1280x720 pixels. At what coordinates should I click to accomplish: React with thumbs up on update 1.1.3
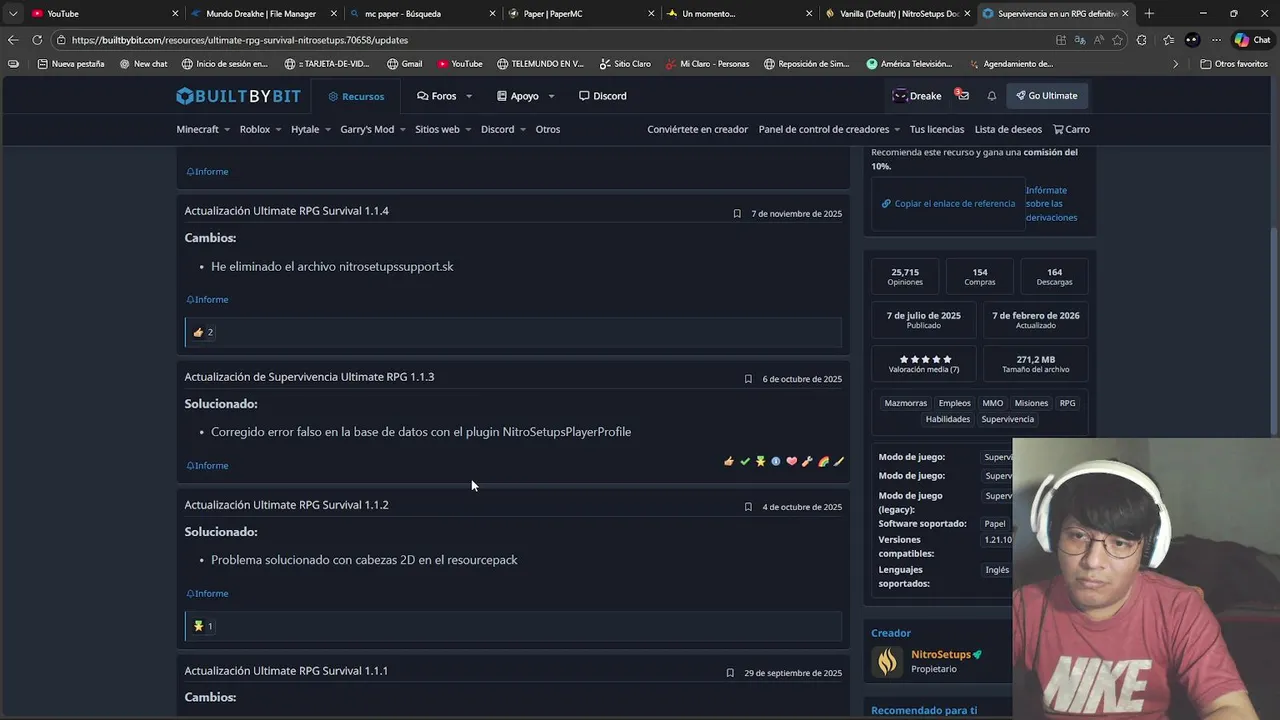point(729,461)
